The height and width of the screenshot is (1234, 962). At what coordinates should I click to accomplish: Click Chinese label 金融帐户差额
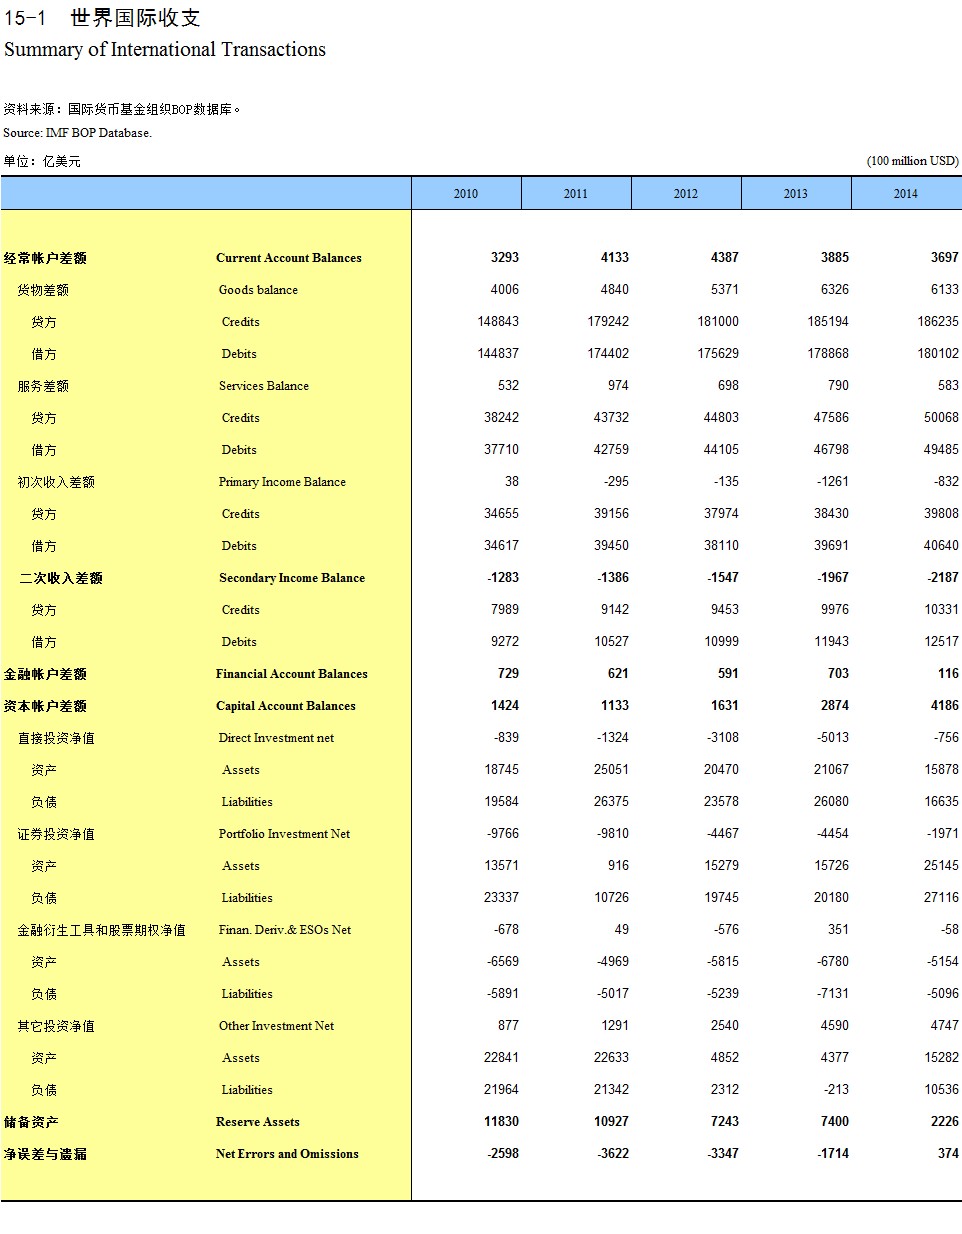pos(45,674)
